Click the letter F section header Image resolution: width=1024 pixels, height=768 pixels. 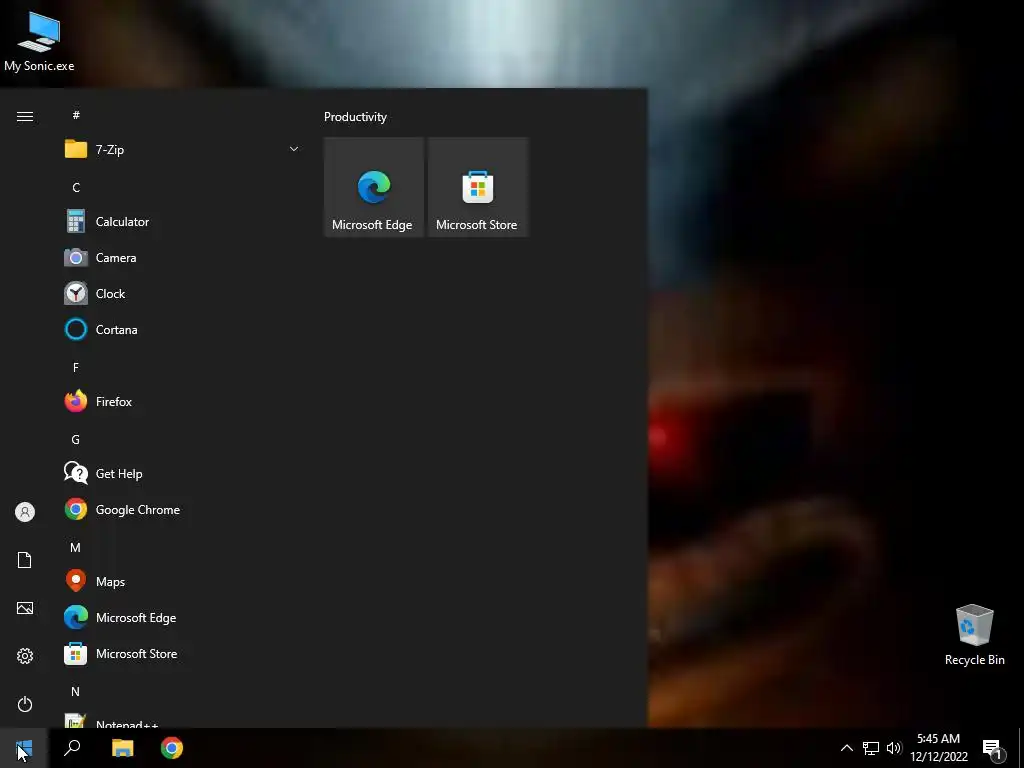(76, 367)
